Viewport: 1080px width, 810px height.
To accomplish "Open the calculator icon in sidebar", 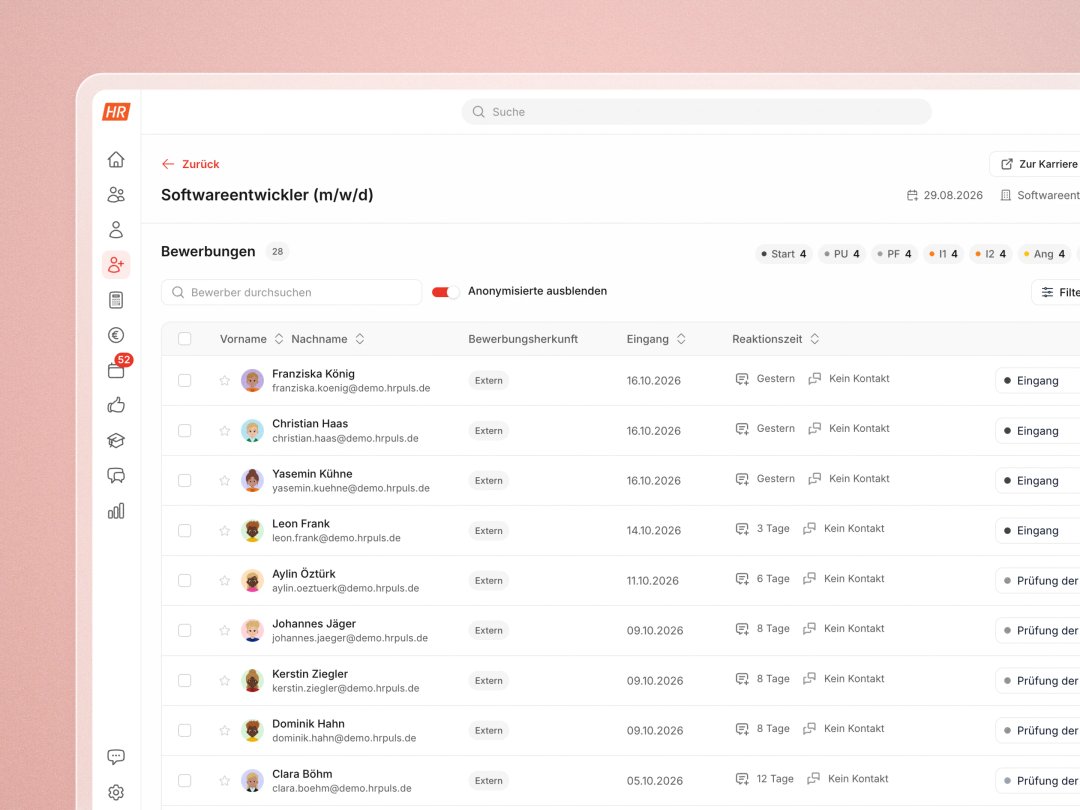I will point(116,300).
